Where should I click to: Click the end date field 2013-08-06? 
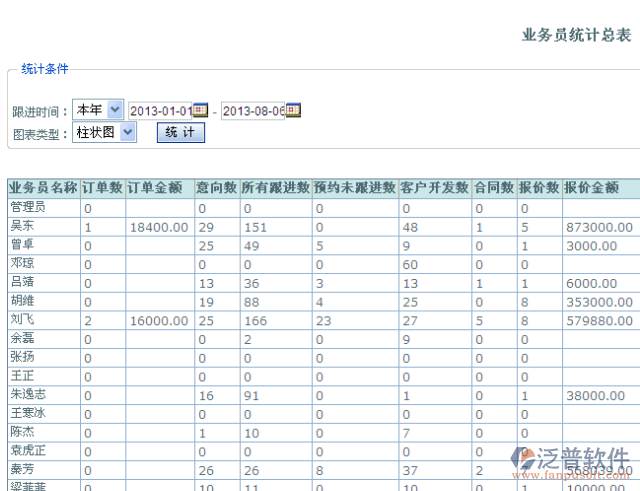tap(252, 110)
